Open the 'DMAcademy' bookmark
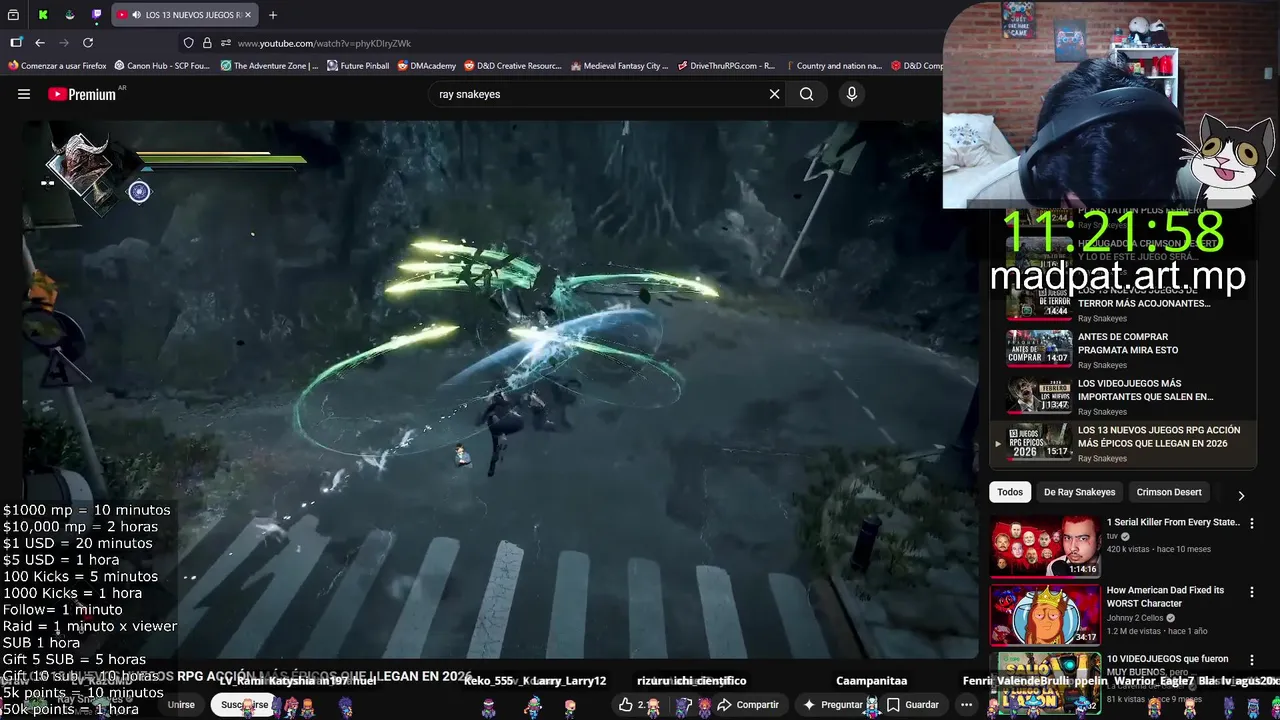Viewport: 1280px width, 720px height. (426, 66)
